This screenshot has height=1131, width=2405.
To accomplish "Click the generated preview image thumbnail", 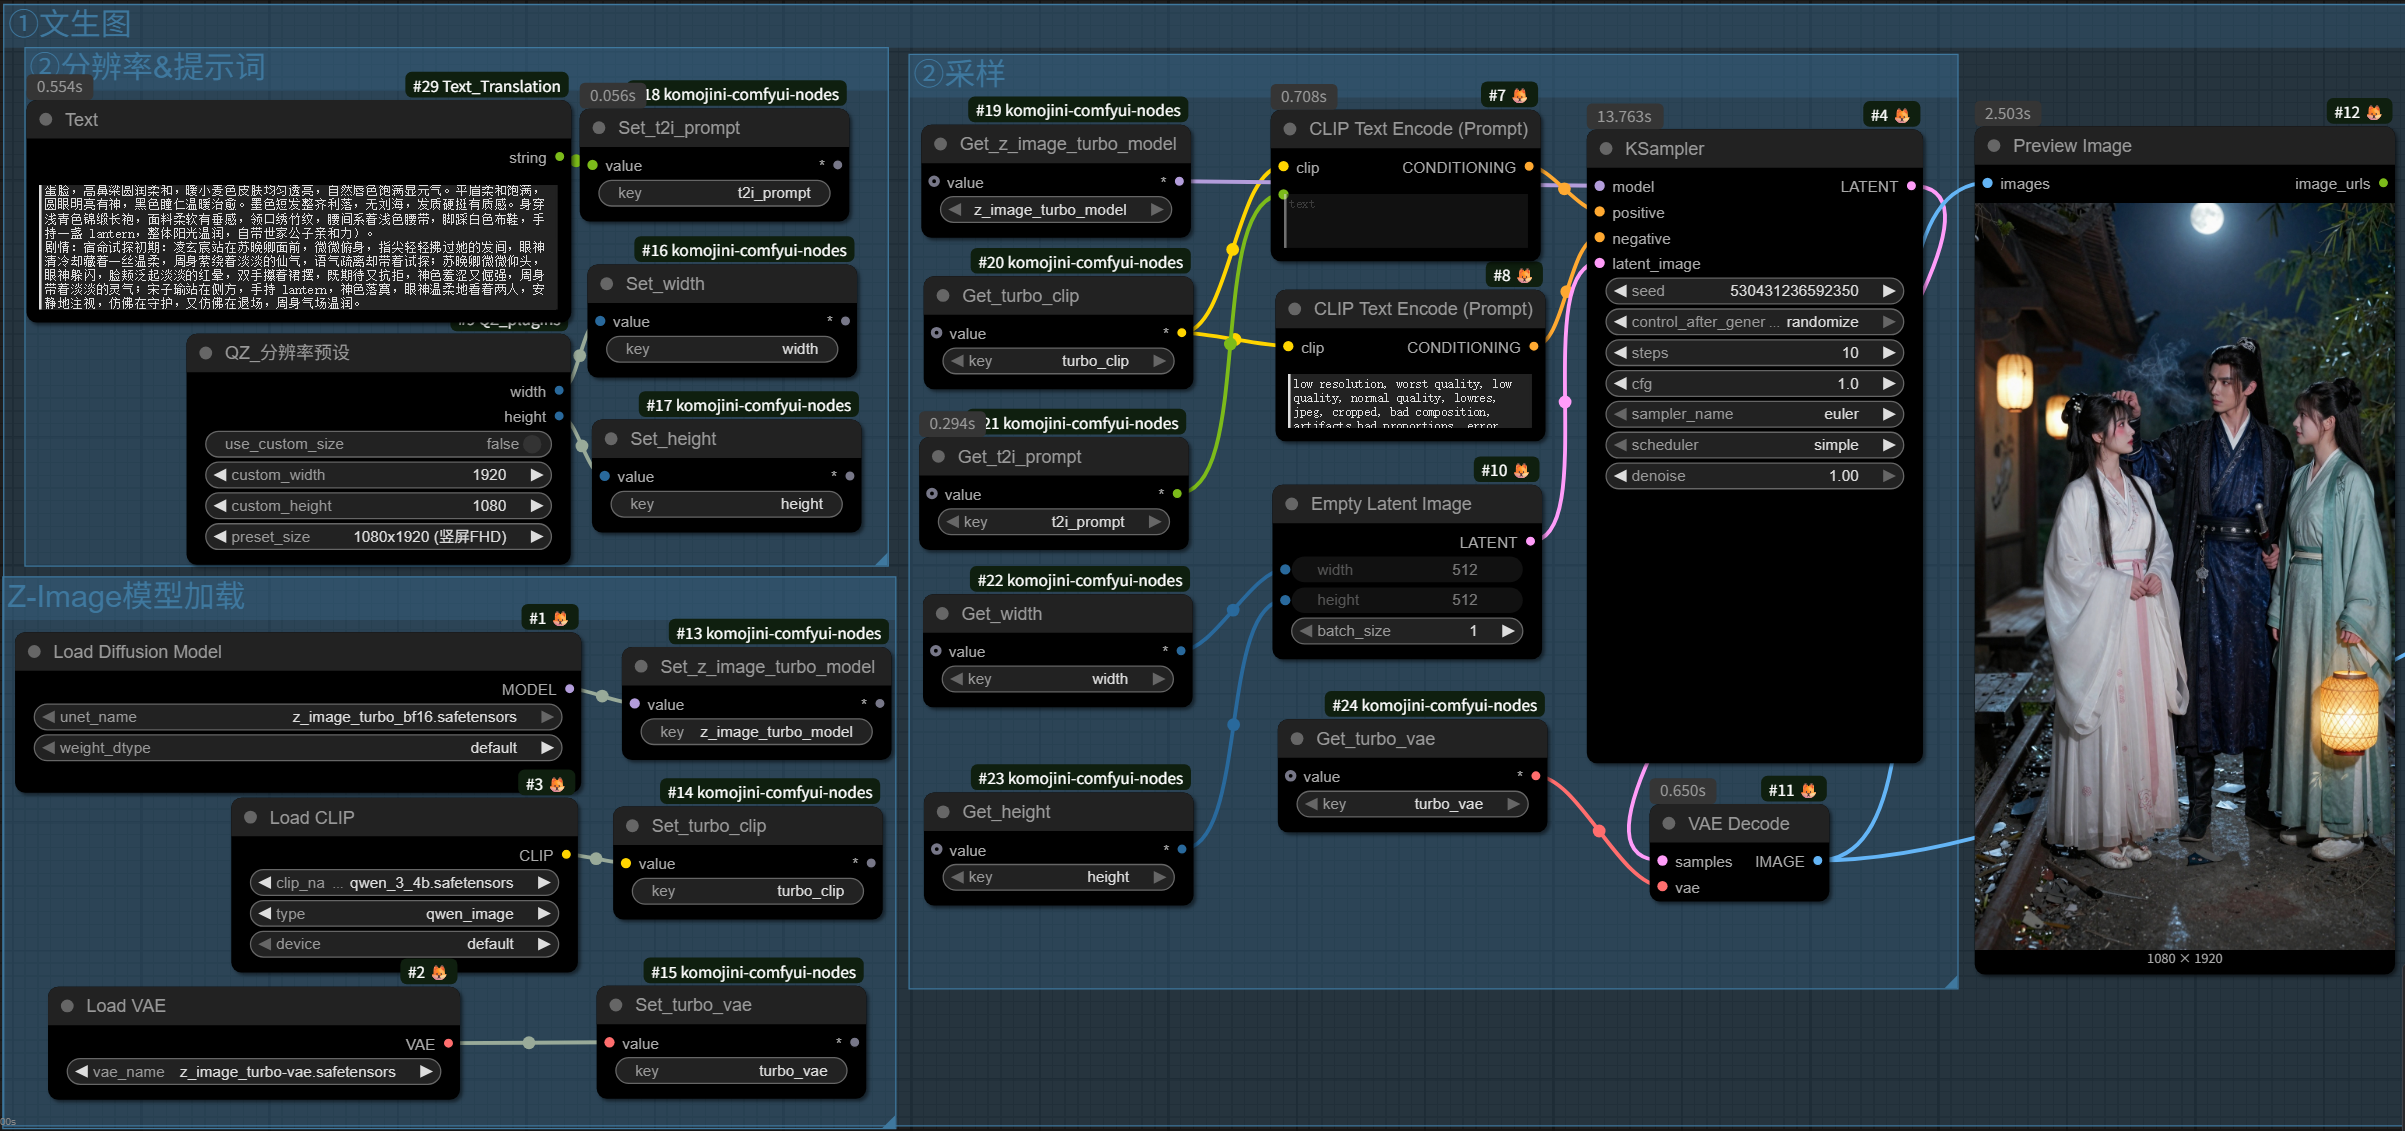I will coord(2184,576).
